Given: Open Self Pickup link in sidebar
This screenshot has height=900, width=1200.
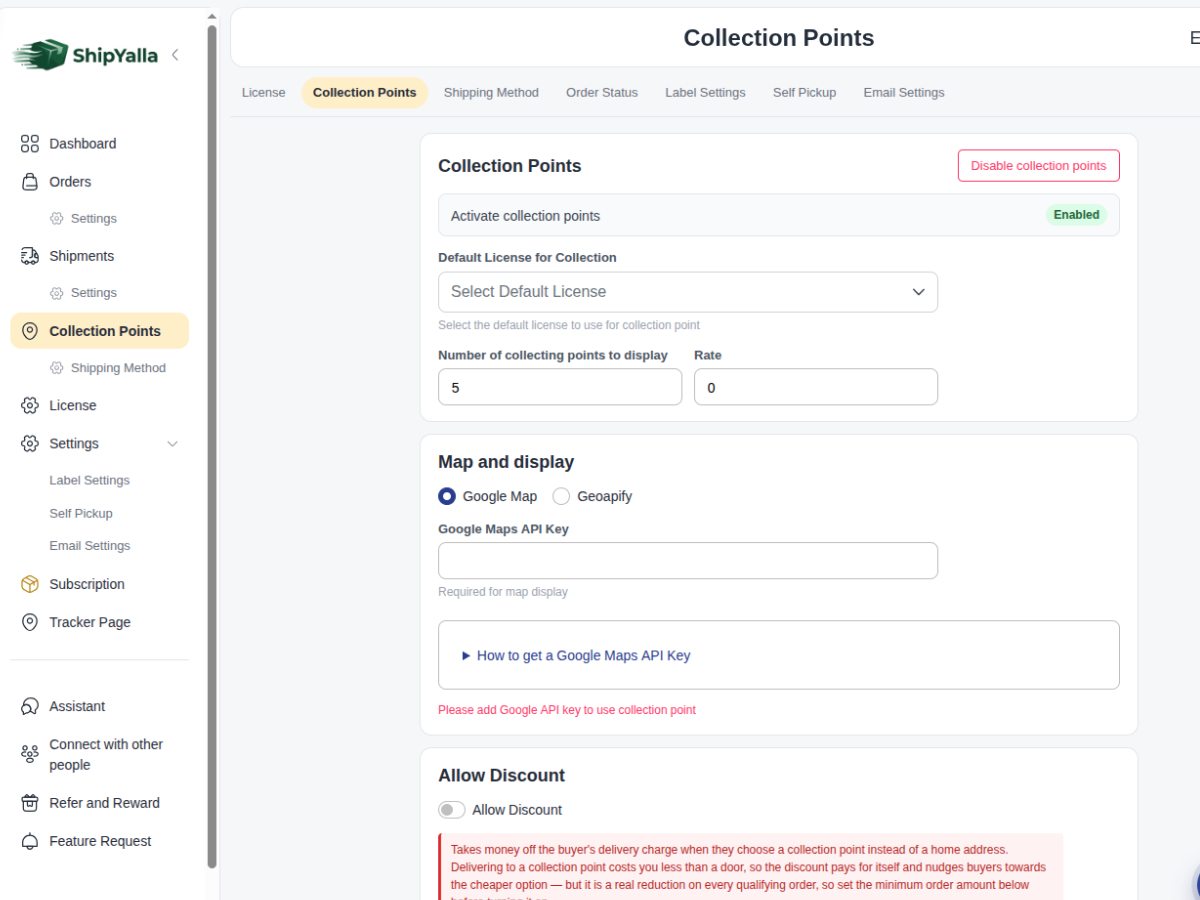Looking at the screenshot, I should click(x=81, y=513).
